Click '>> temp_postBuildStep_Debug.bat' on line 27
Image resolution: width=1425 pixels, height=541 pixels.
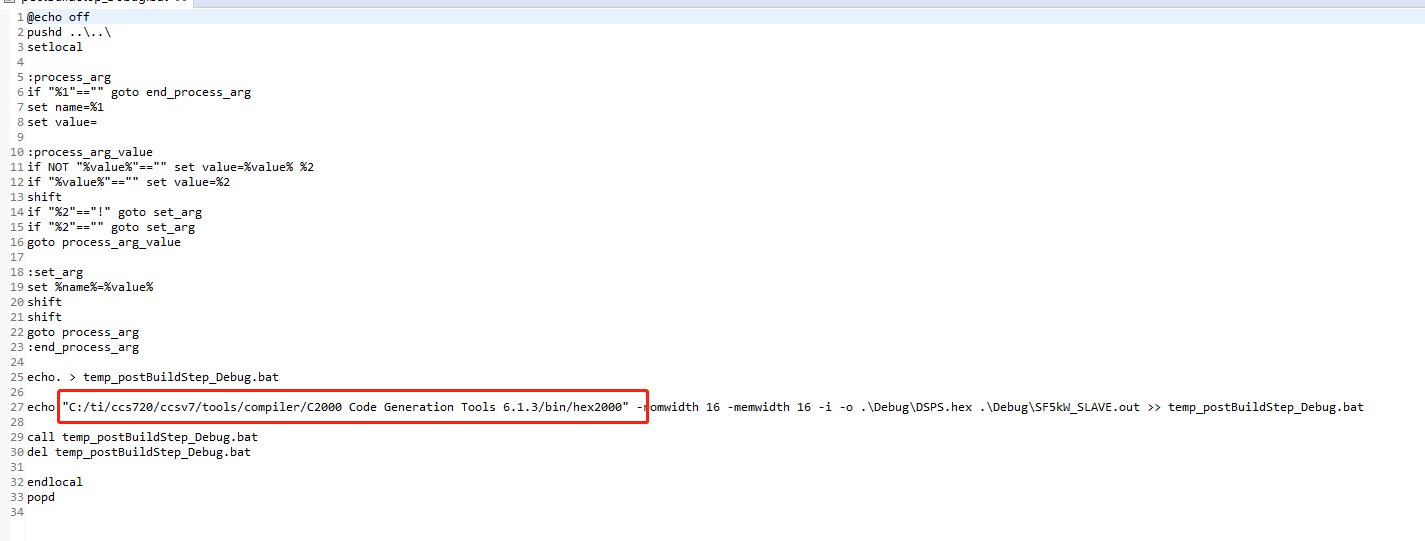click(1256, 407)
